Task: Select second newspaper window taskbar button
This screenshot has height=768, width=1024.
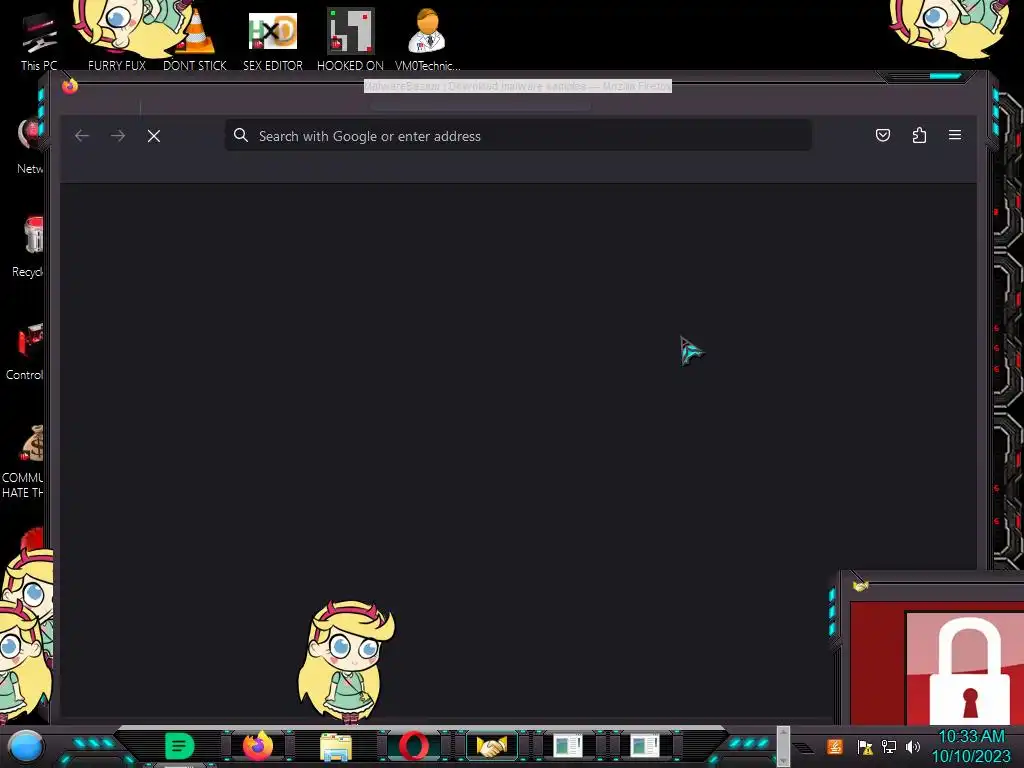Action: [645, 746]
